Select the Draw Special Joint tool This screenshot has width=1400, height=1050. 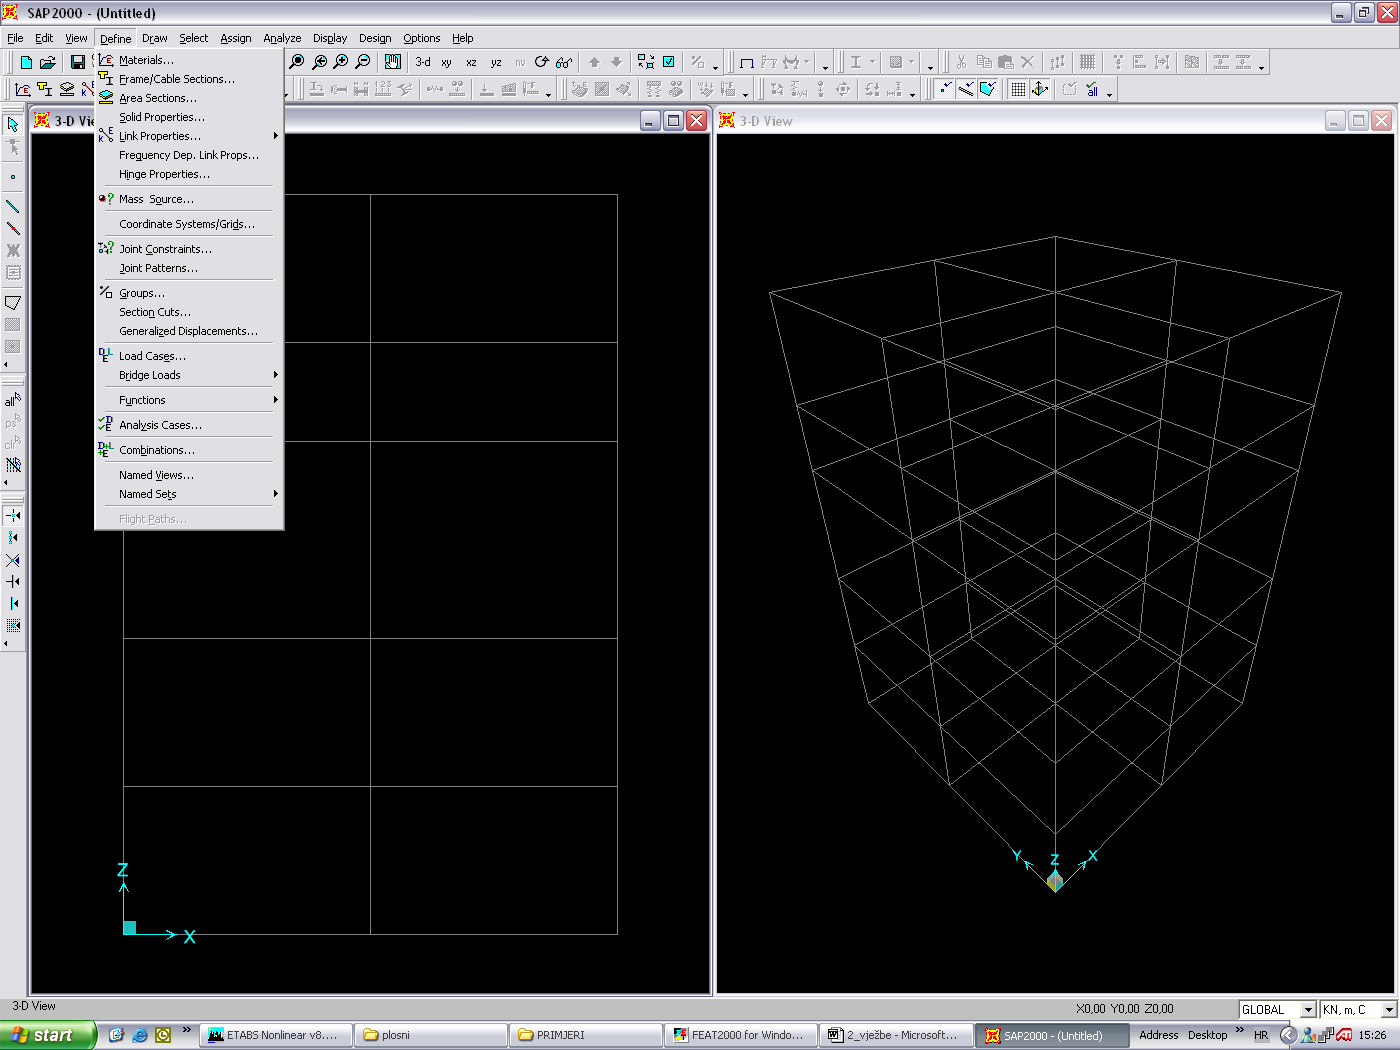(13, 177)
